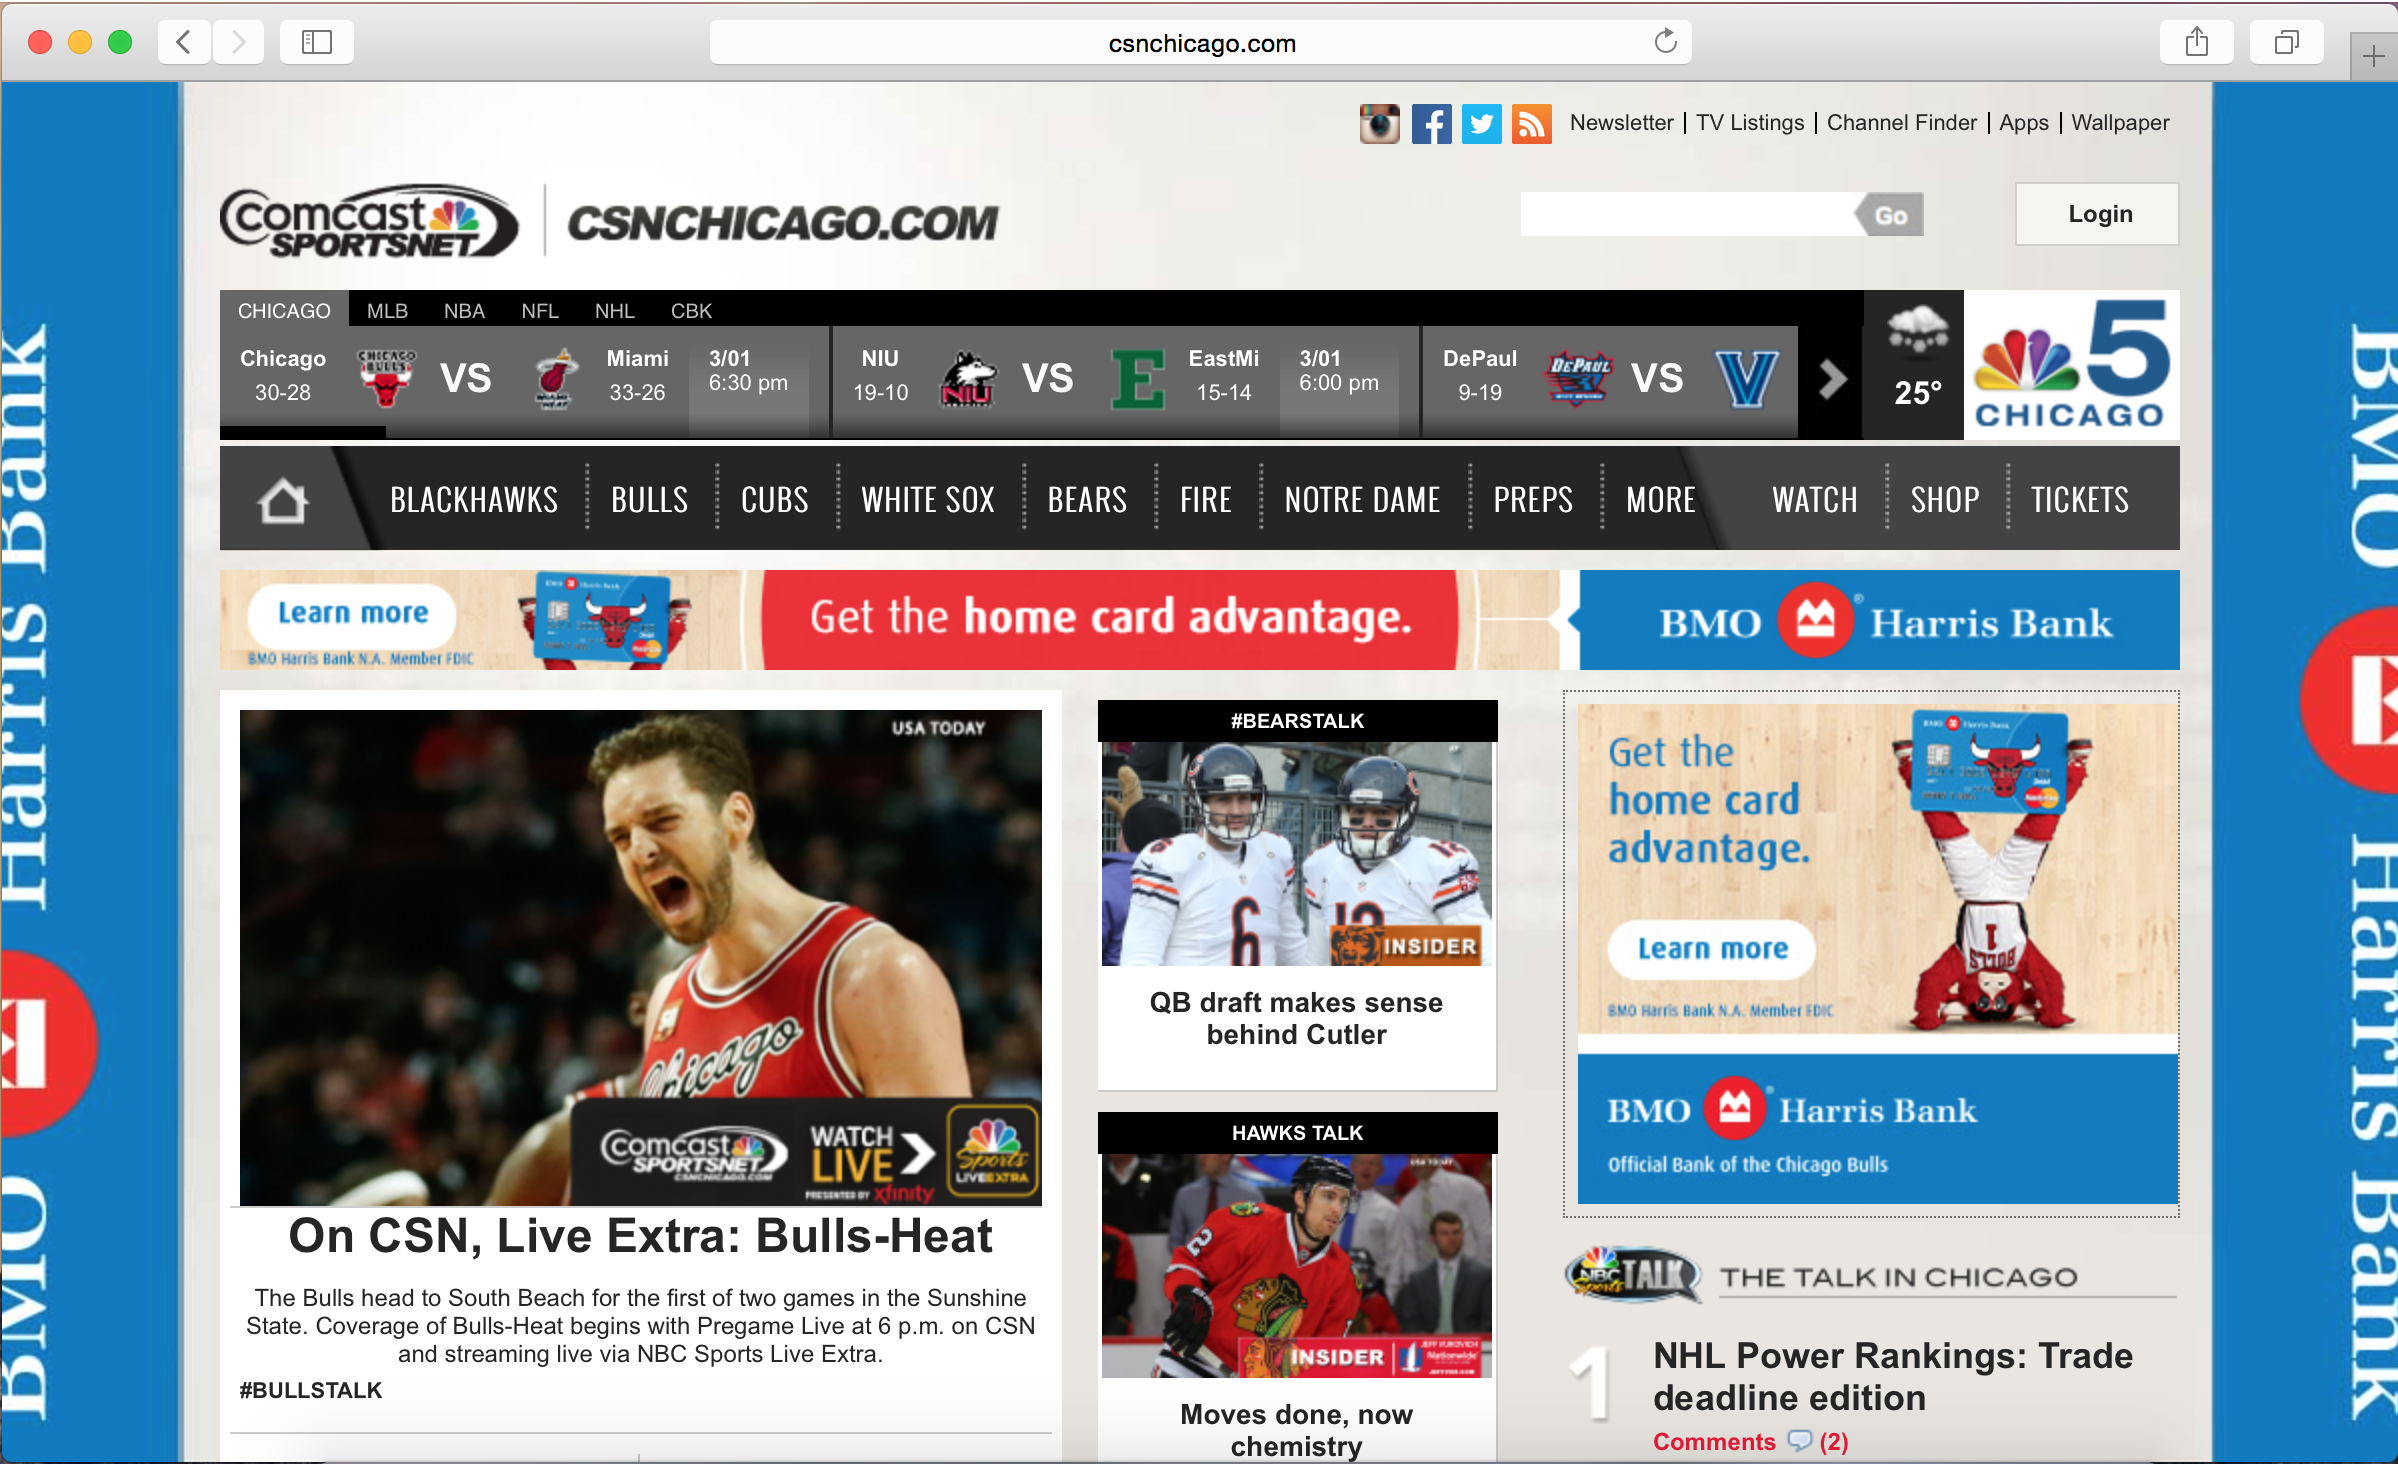Click the Comcast SportsNet logo
Screen dimensions: 2398x1464
(369, 221)
